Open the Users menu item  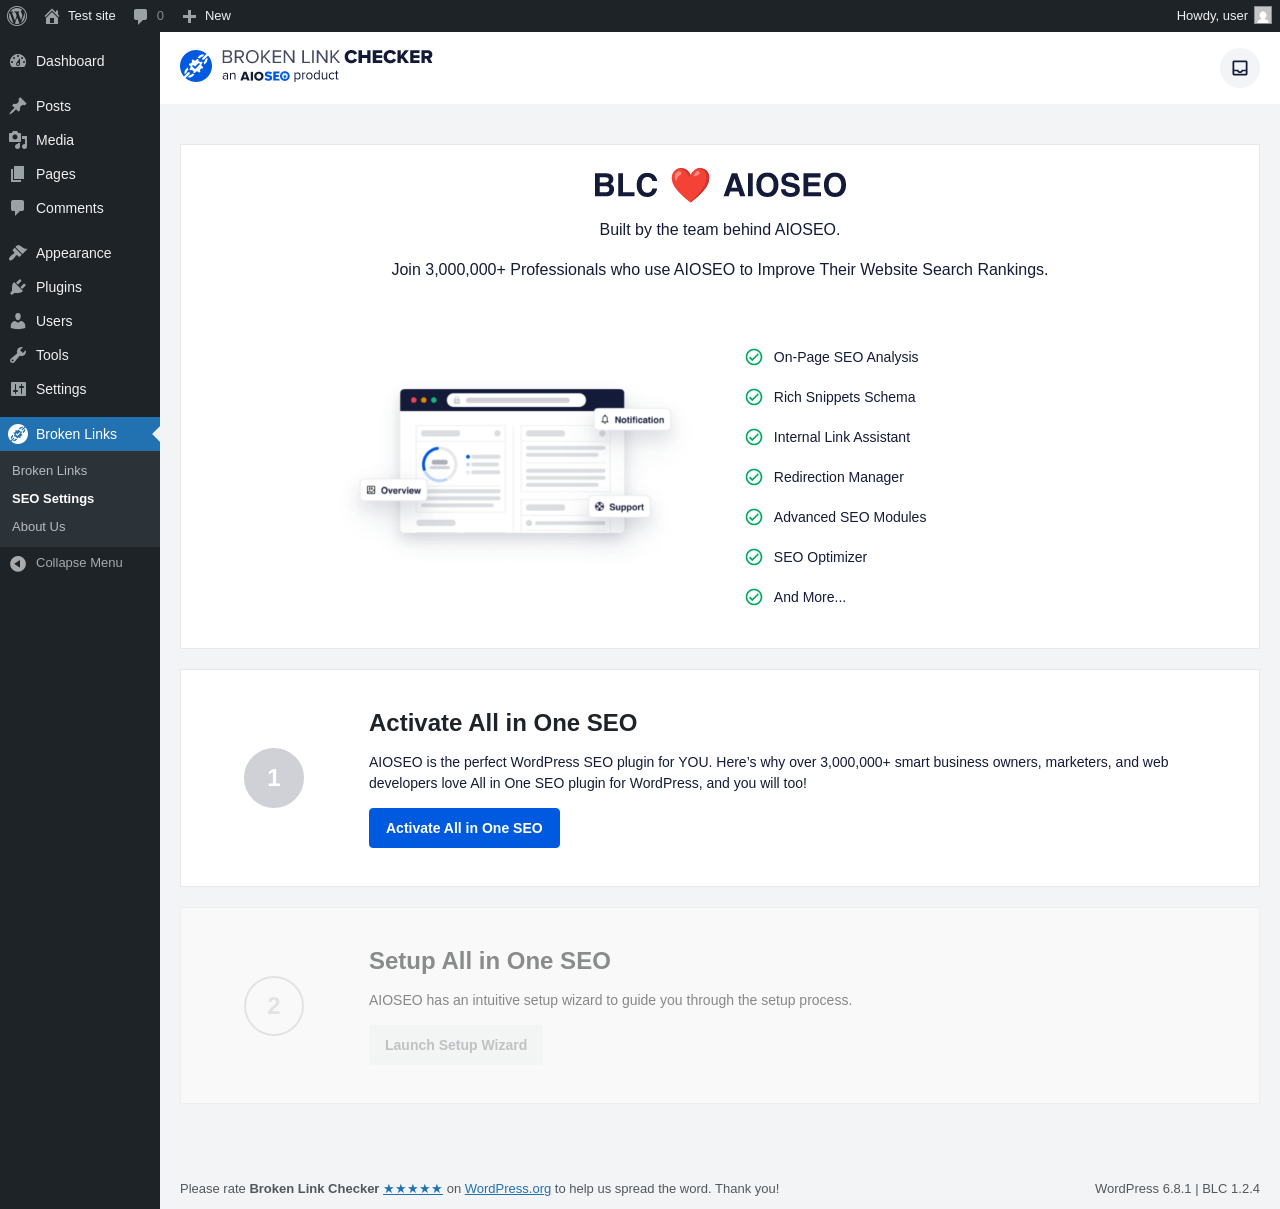click(x=80, y=321)
